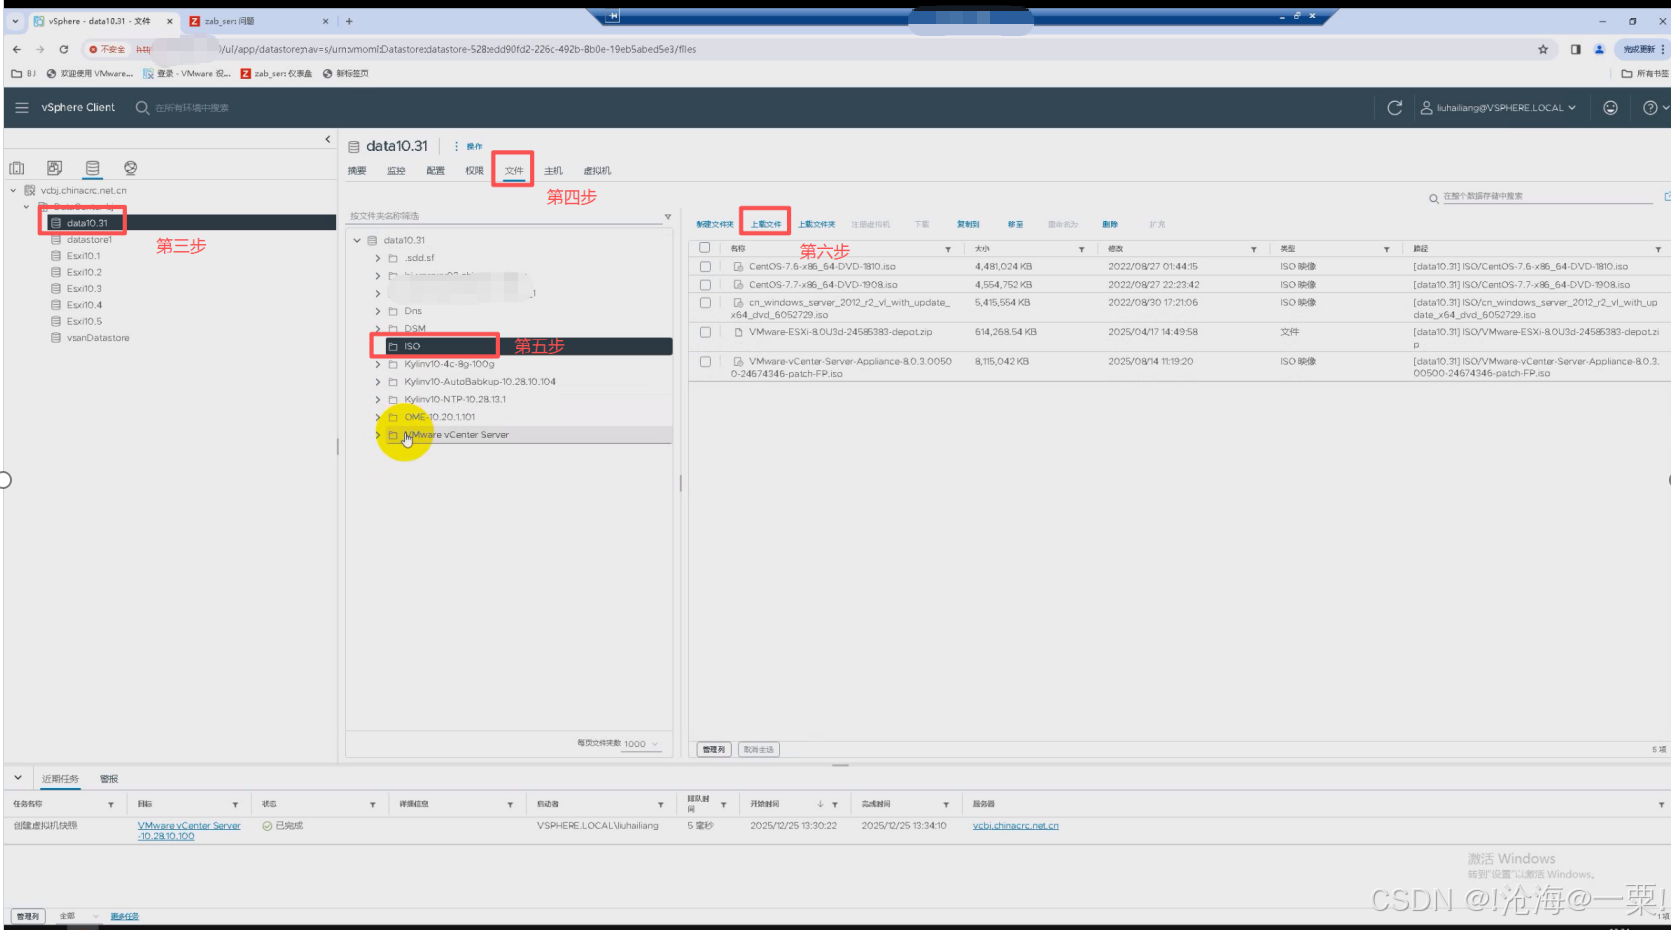Viewport: 1671px width, 930px height.
Task: Filter the recent tasks Task Name column
Action: 111,805
